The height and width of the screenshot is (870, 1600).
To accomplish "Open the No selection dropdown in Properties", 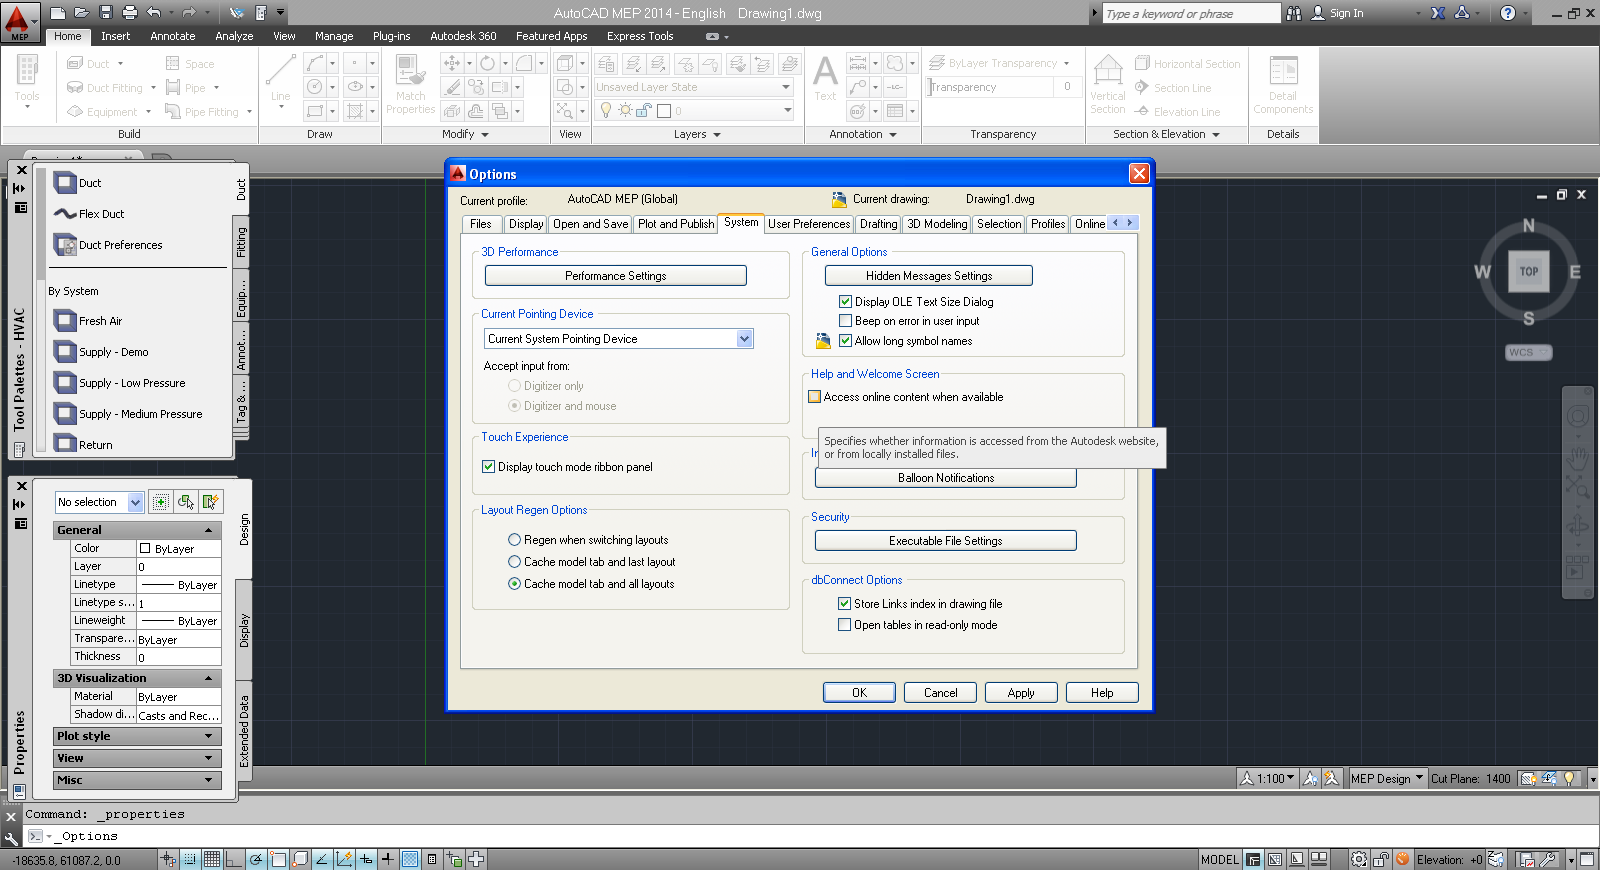I will pyautogui.click(x=136, y=502).
